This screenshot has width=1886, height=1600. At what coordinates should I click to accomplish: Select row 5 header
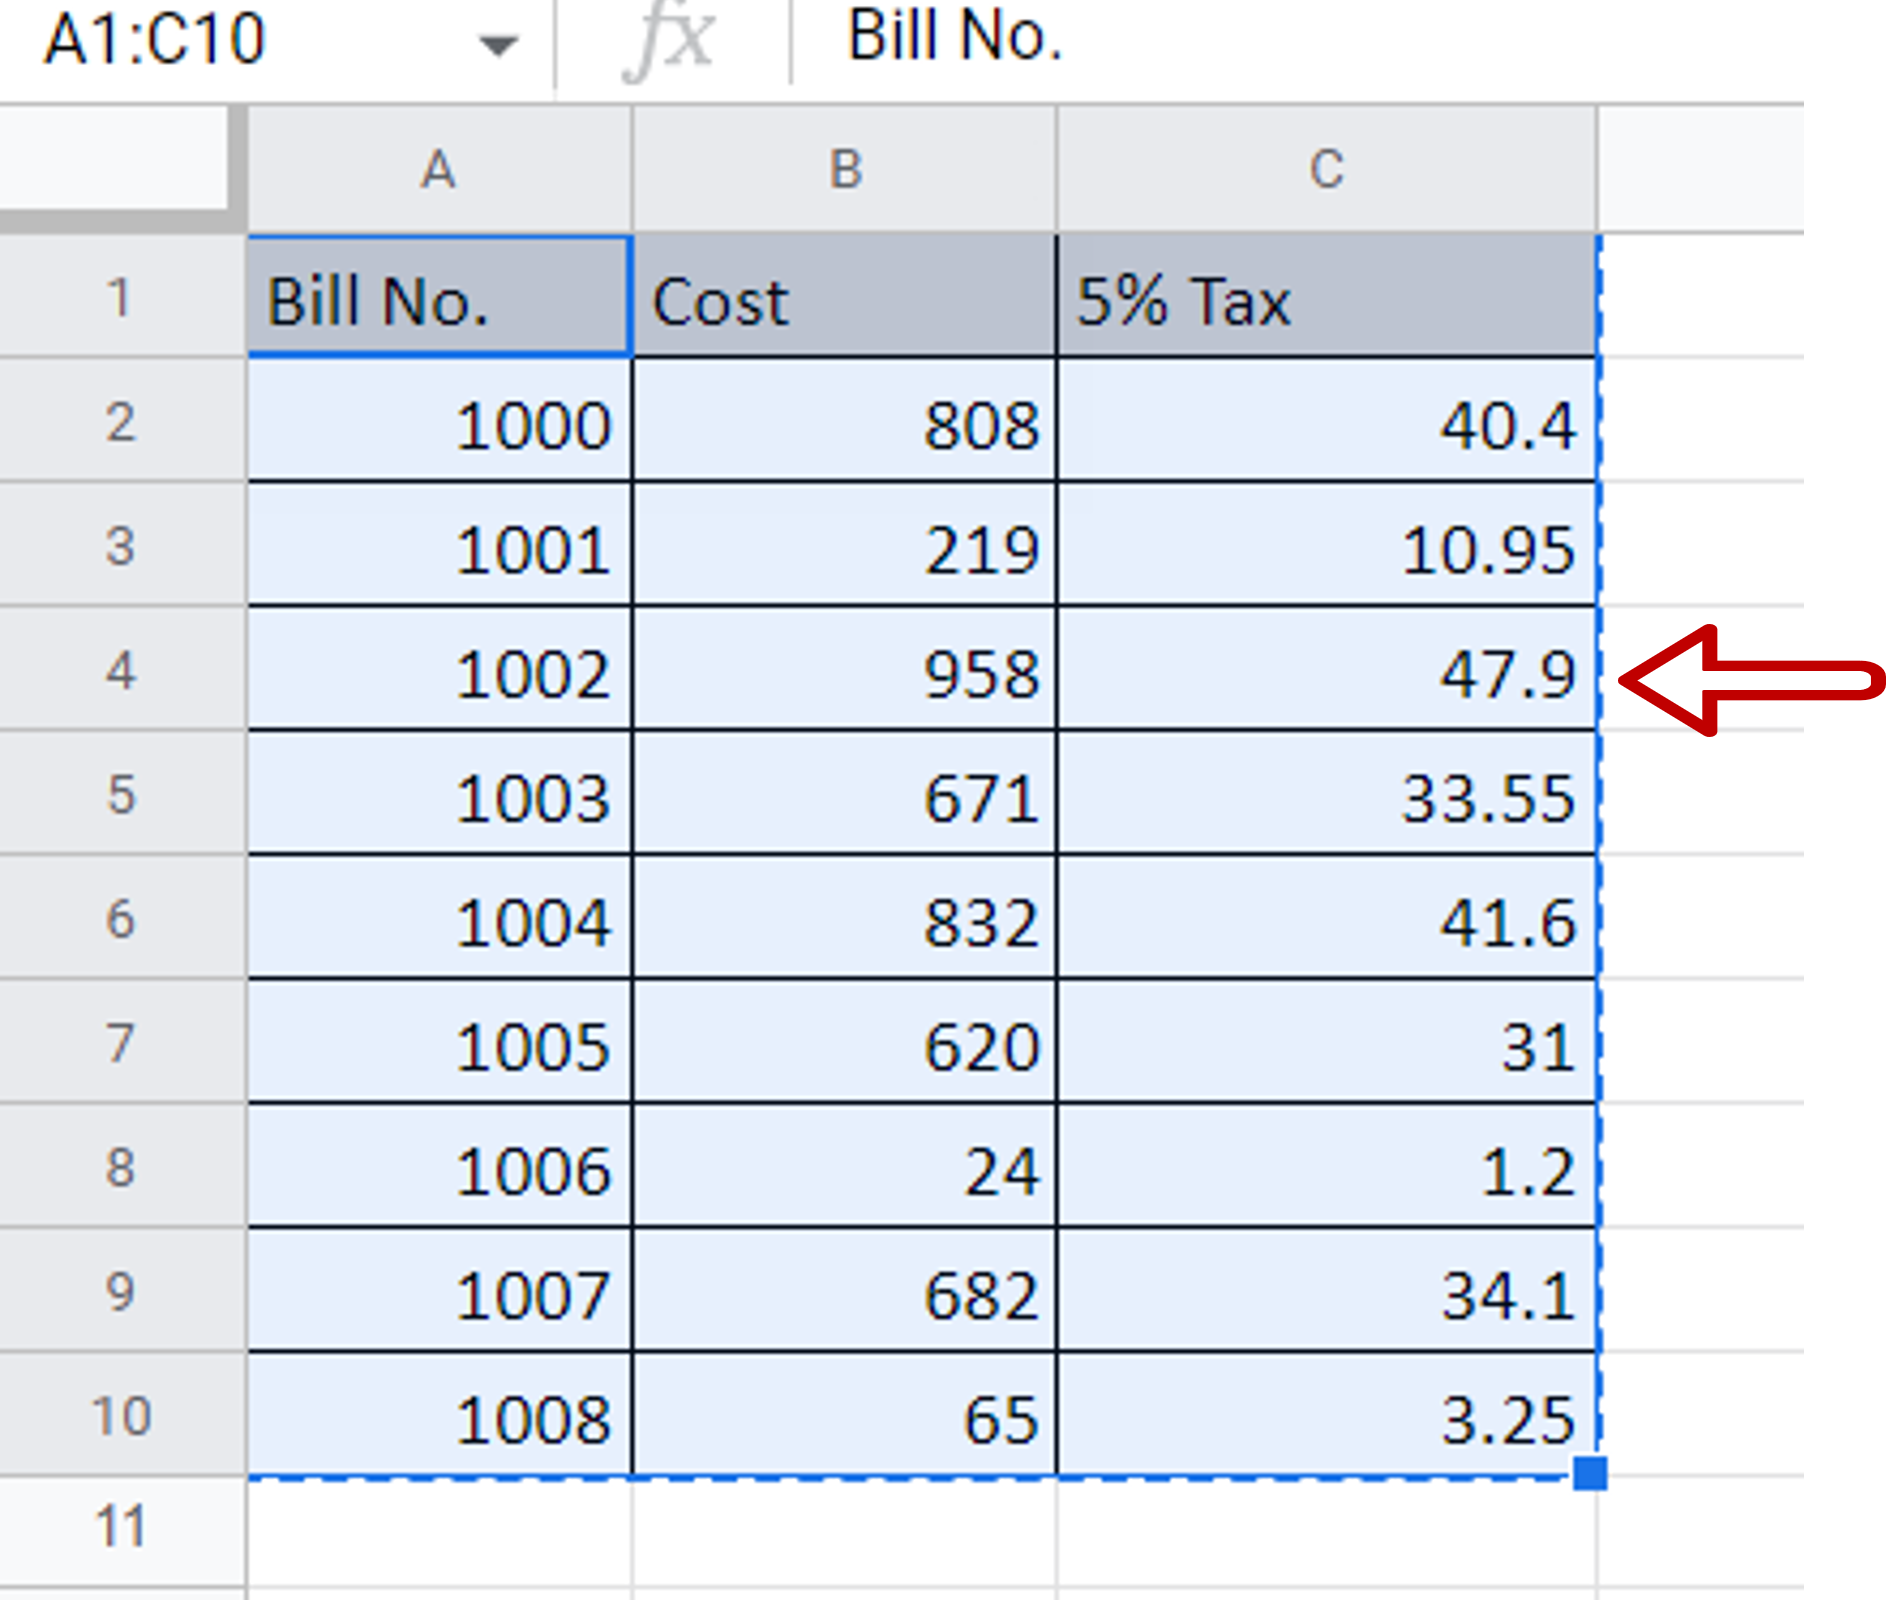pos(120,793)
